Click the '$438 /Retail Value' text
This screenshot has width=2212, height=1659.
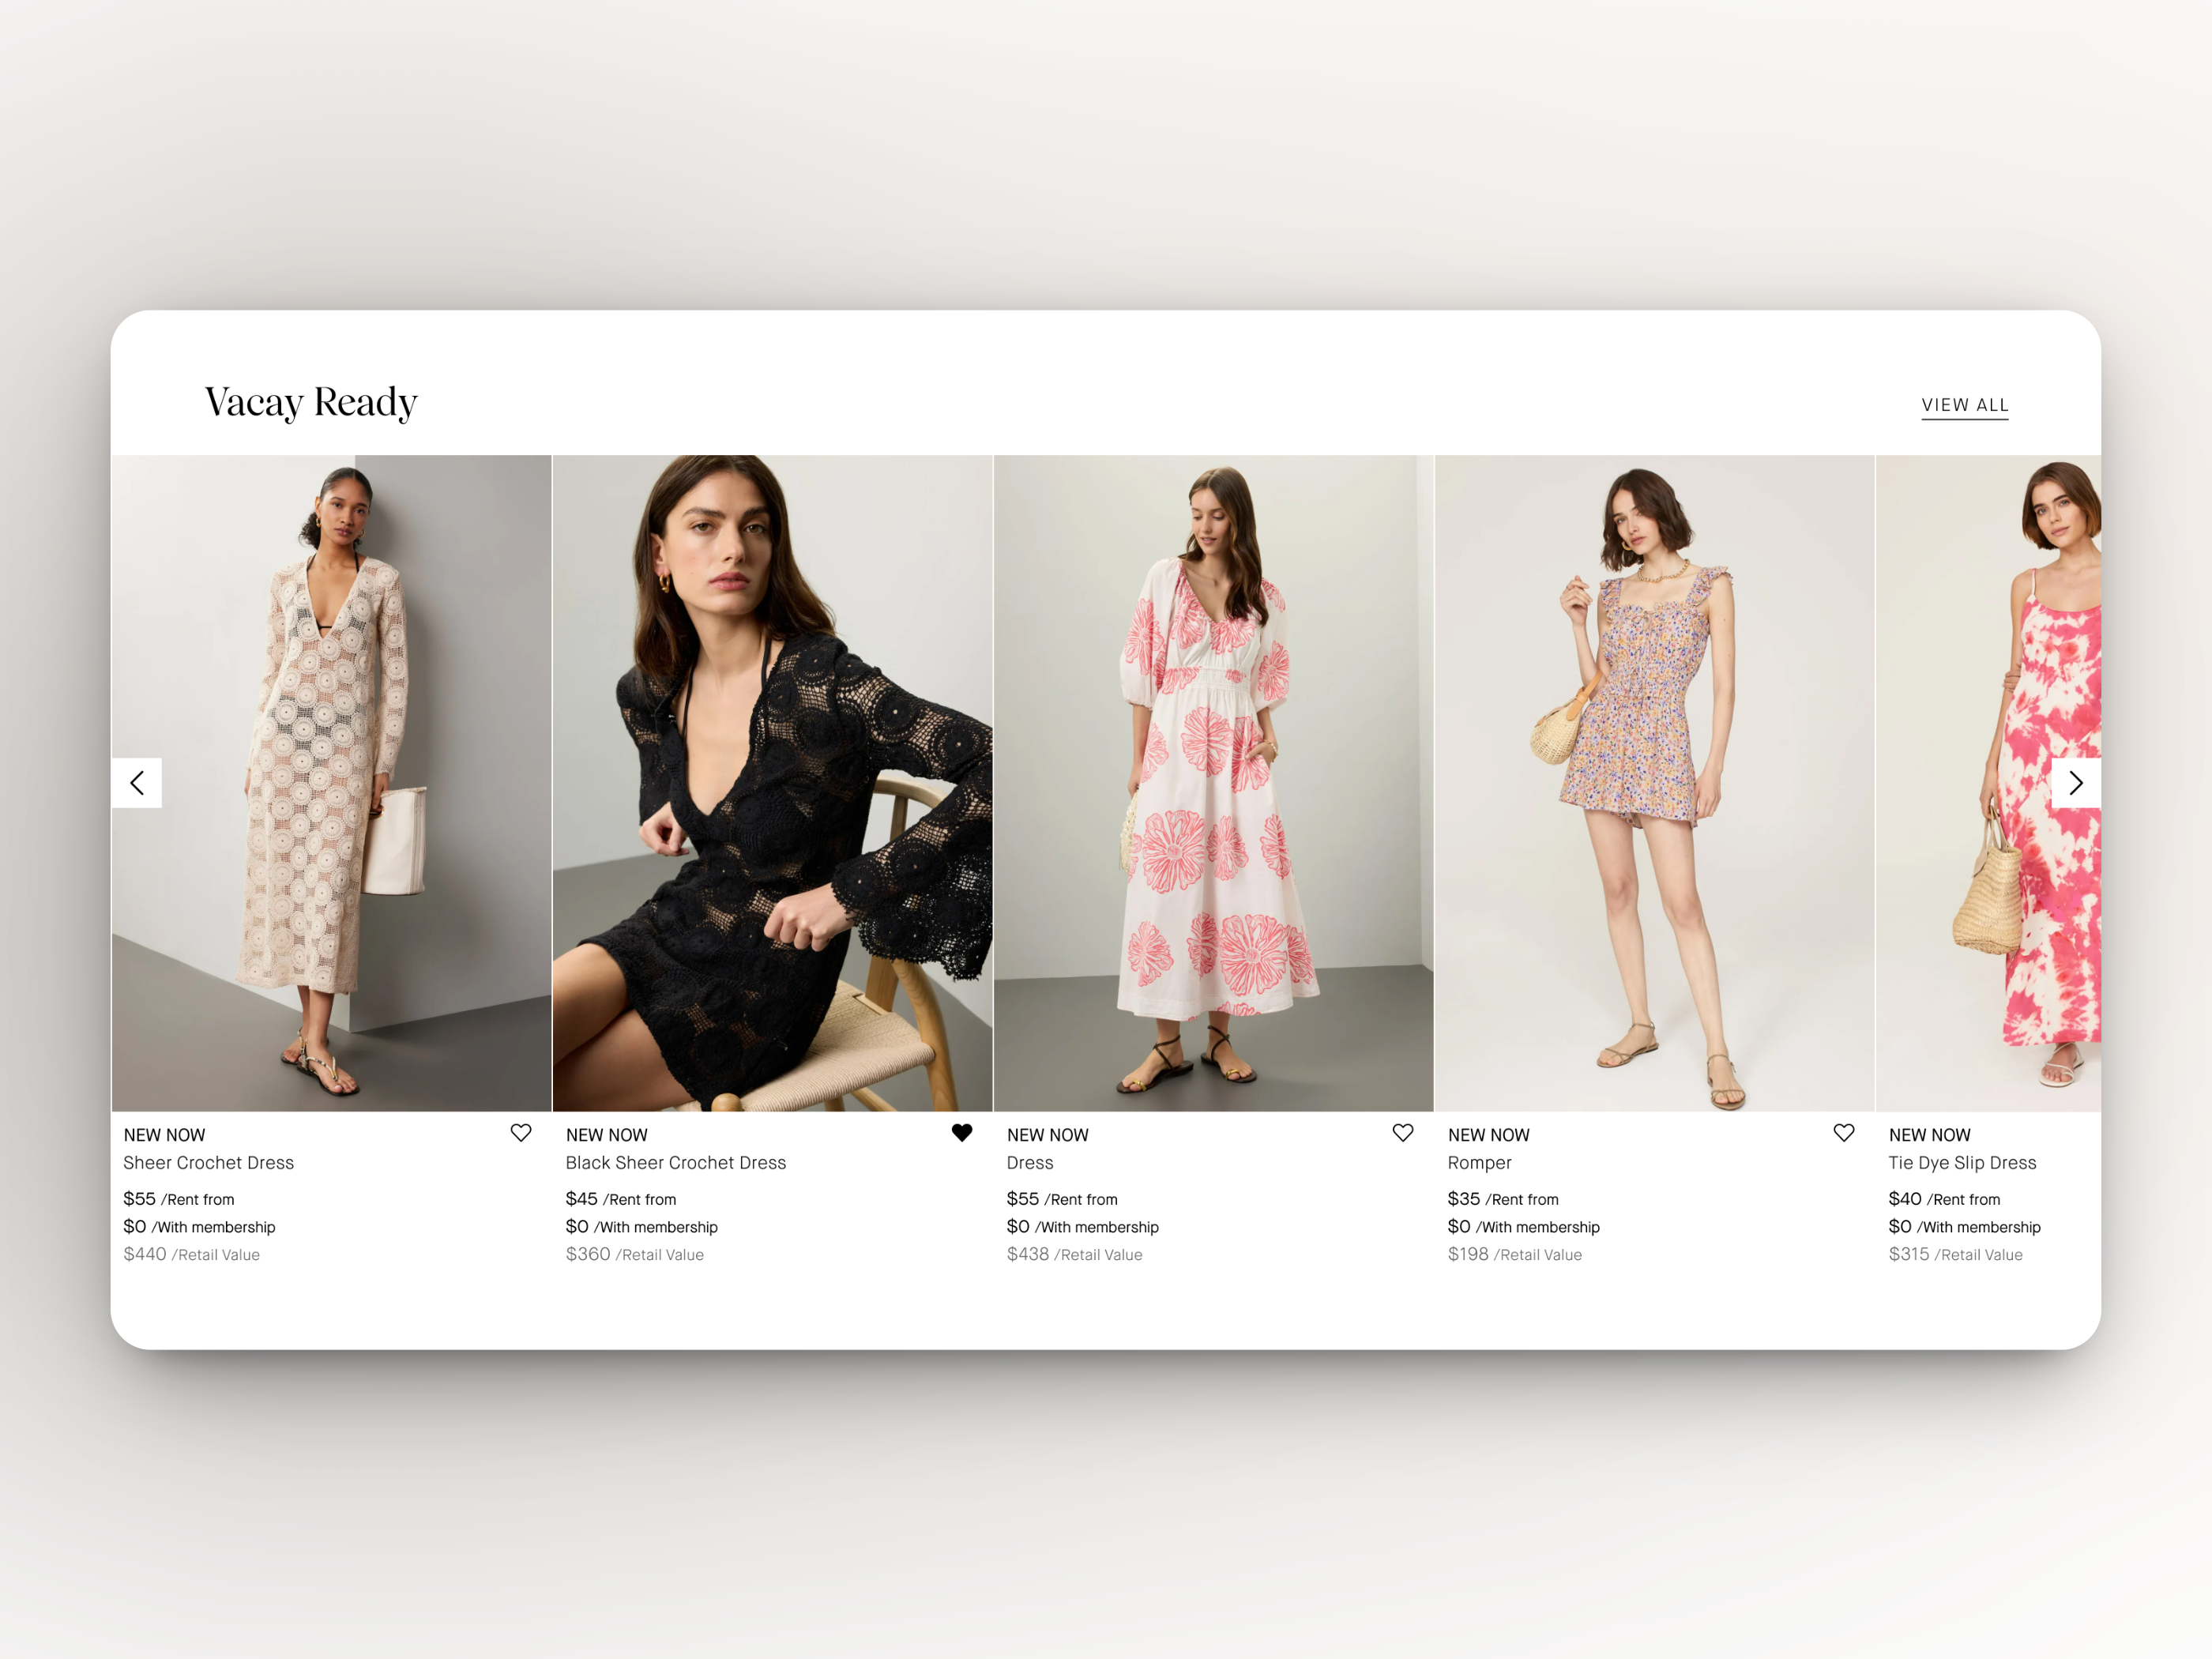(x=1074, y=1255)
